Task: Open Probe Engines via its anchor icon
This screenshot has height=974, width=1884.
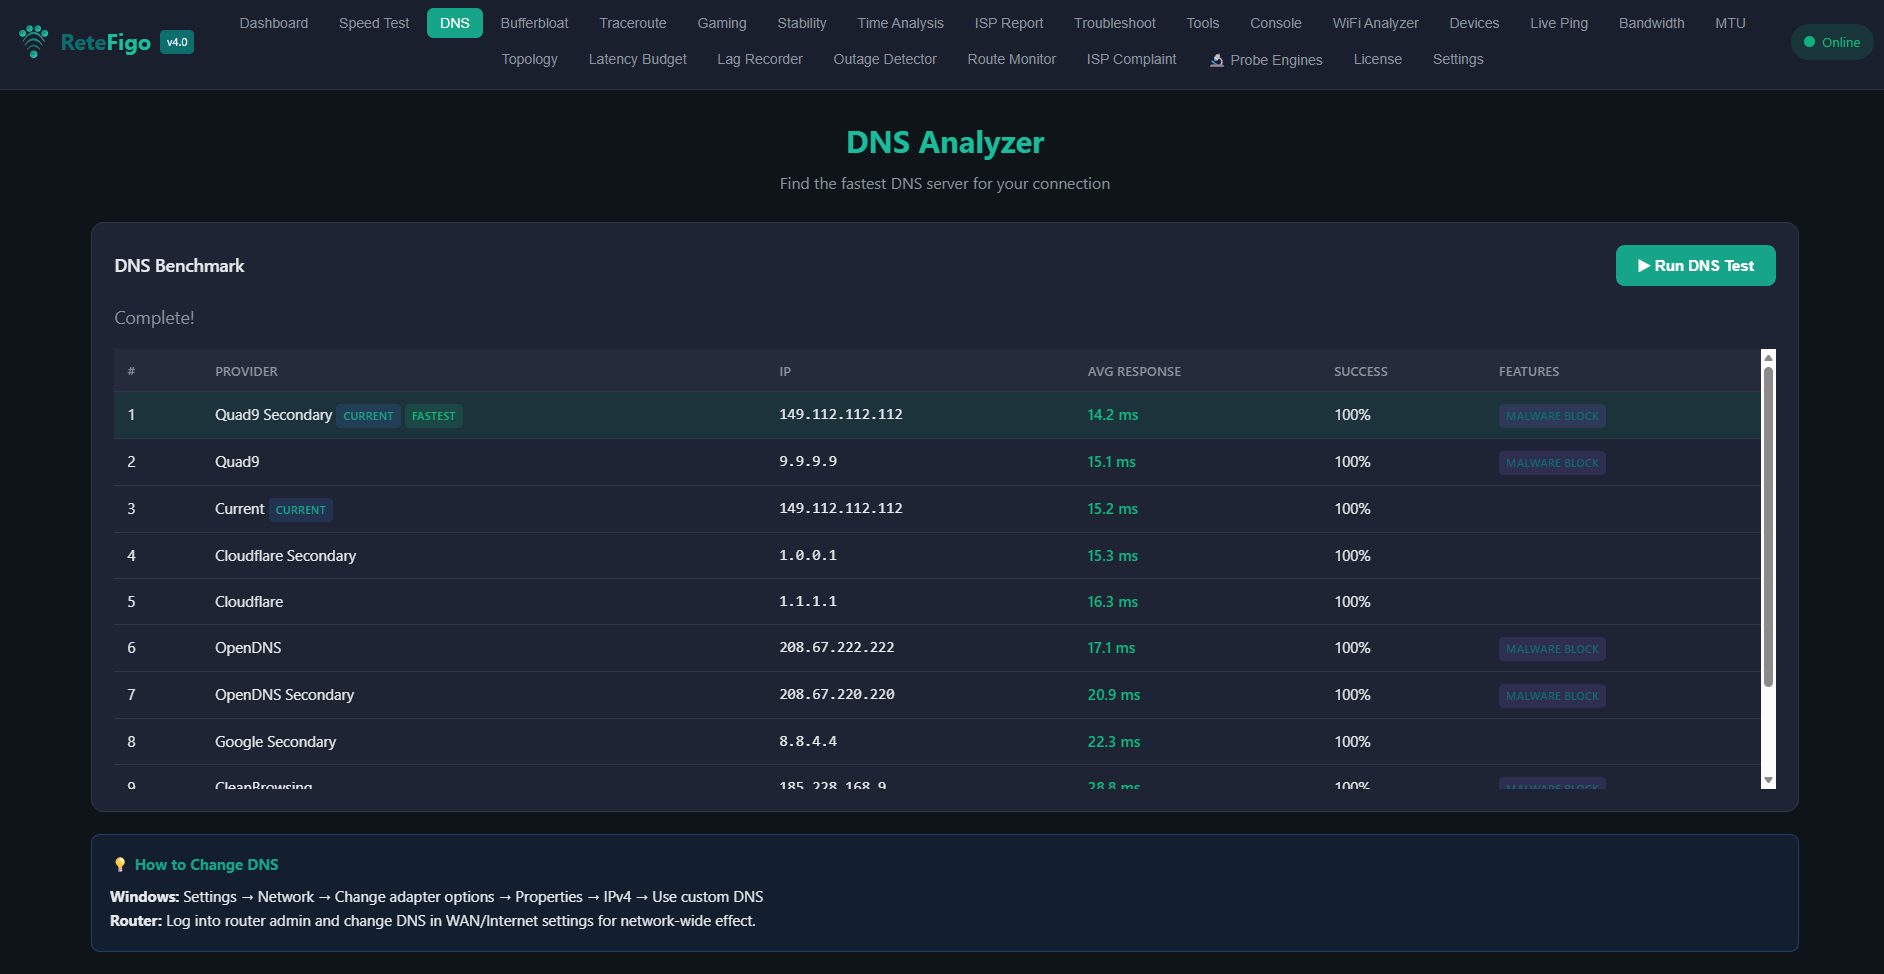Action: [1216, 60]
